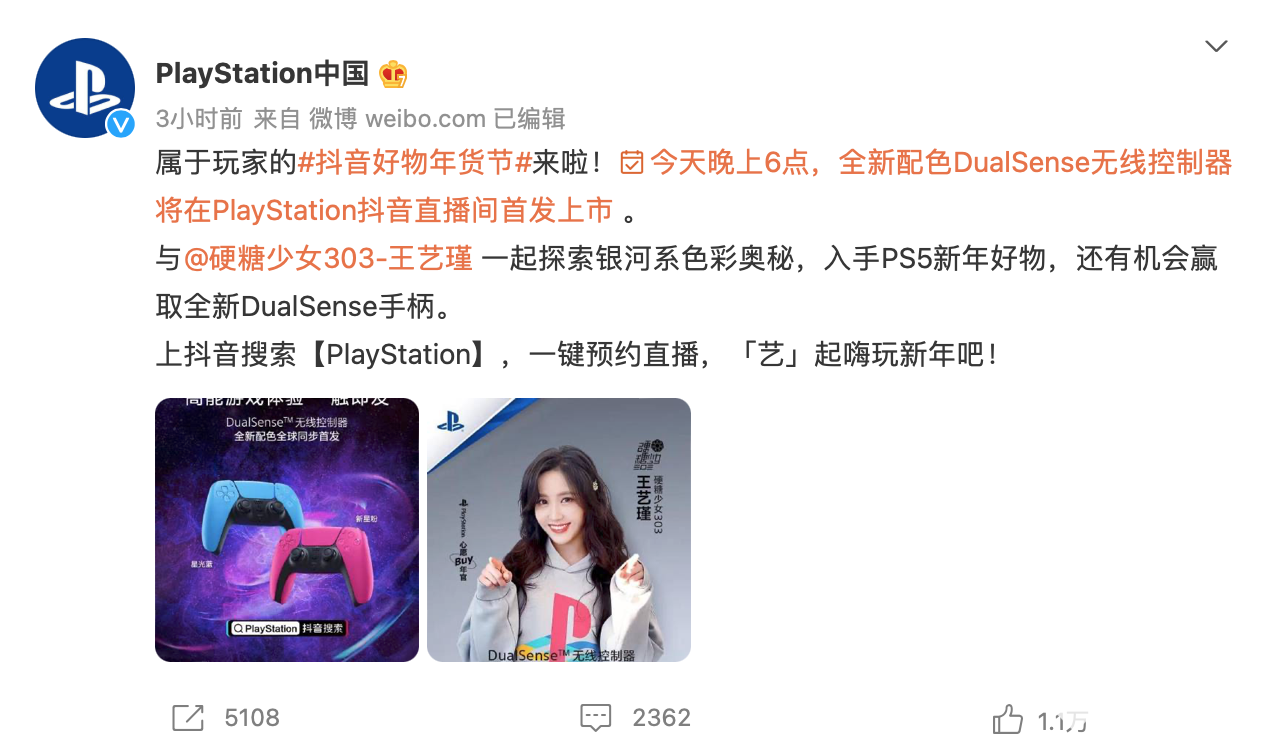
Task: Click the 3小时前 post timestamp
Action: coord(199,119)
